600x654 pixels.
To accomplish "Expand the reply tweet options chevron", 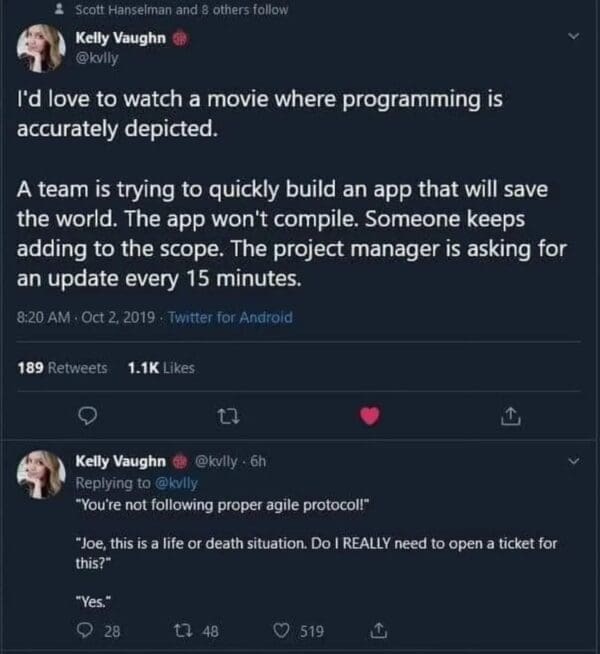I will click(573, 462).
